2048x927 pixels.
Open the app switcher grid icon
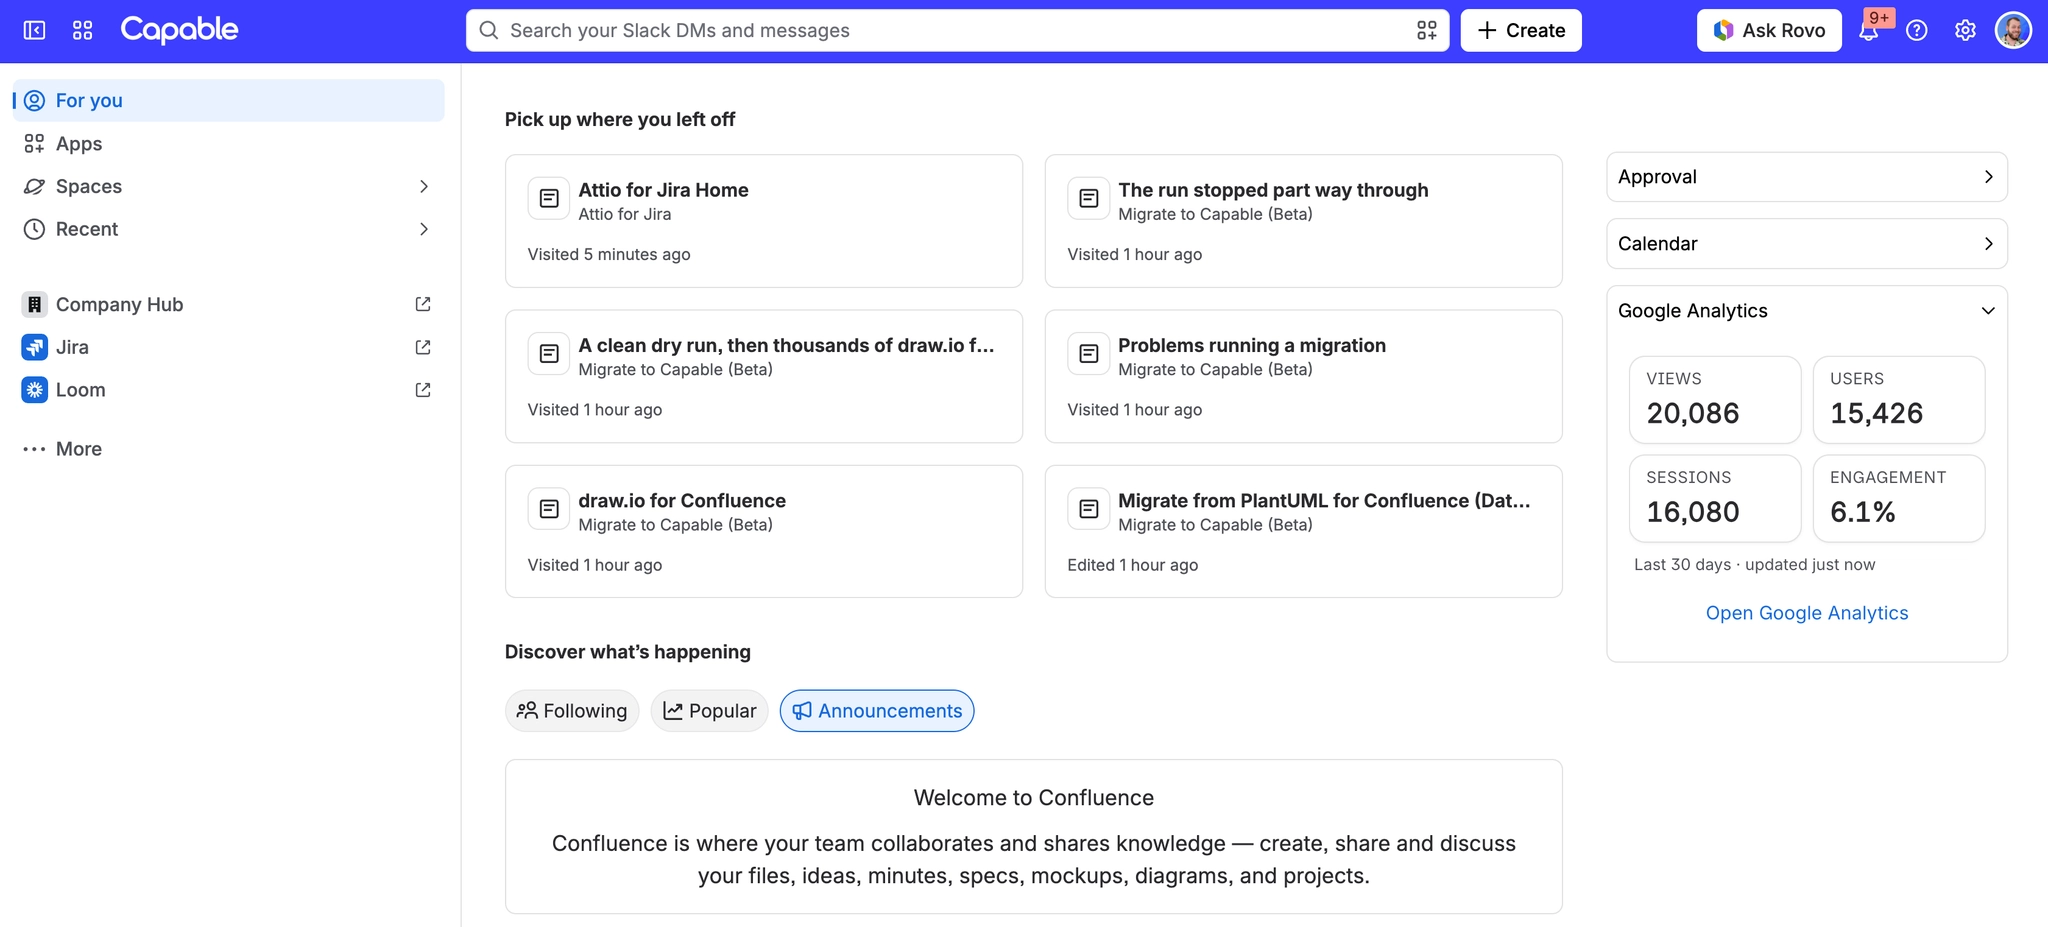pyautogui.click(x=83, y=30)
